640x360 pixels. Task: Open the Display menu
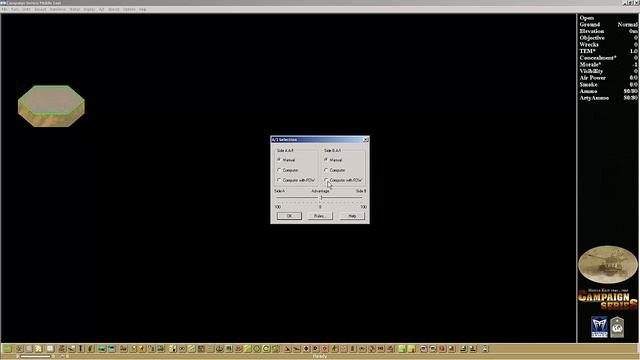click(x=89, y=9)
